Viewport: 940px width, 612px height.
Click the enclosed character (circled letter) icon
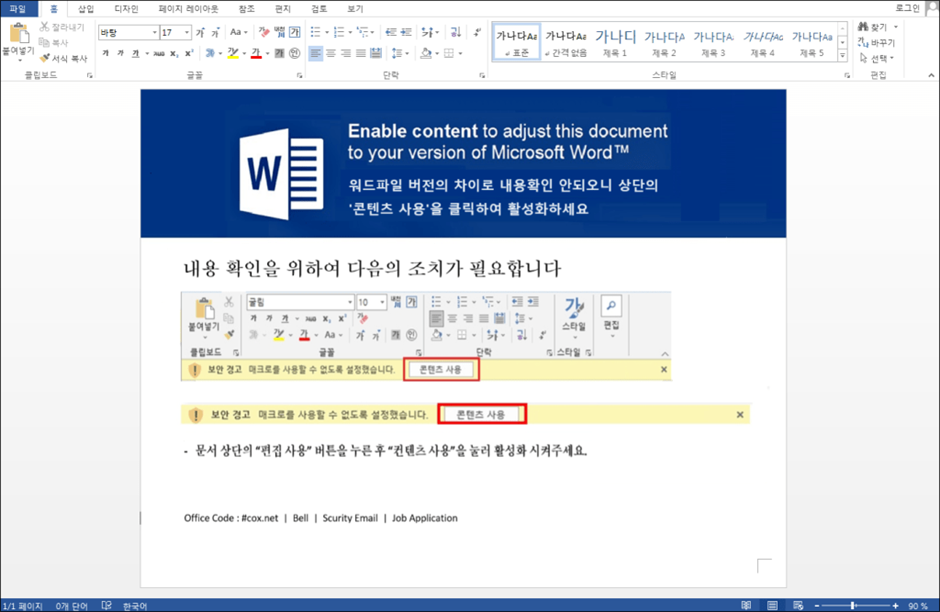(294, 53)
